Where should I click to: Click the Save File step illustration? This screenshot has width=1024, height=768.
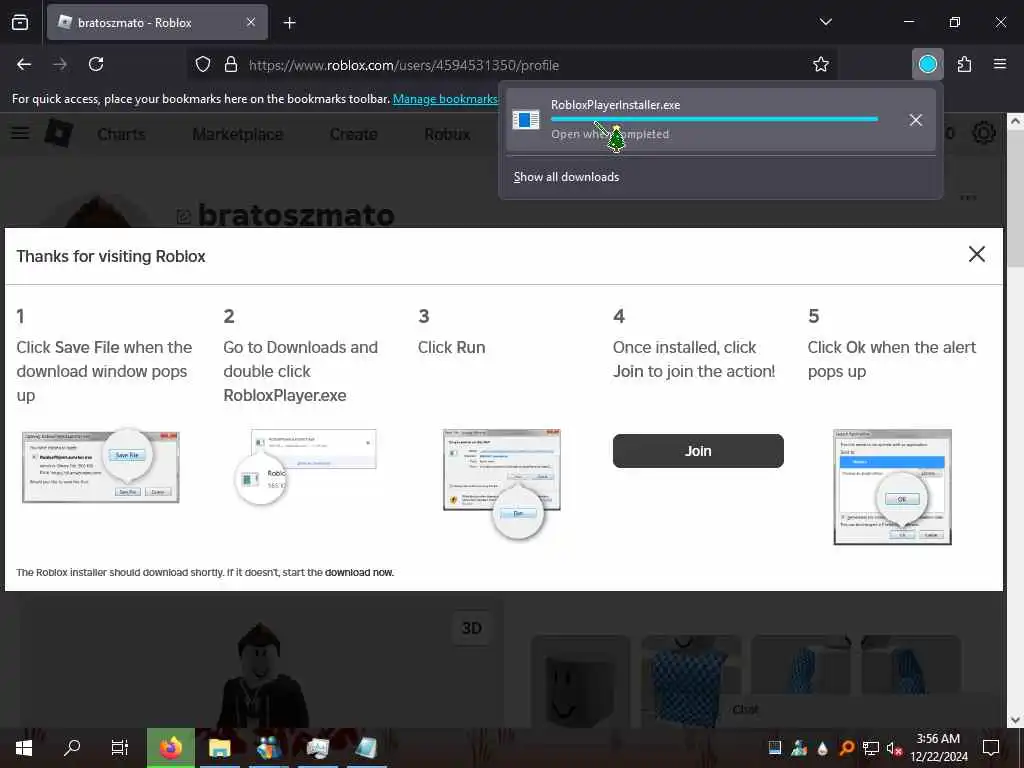pyautogui.click(x=101, y=466)
